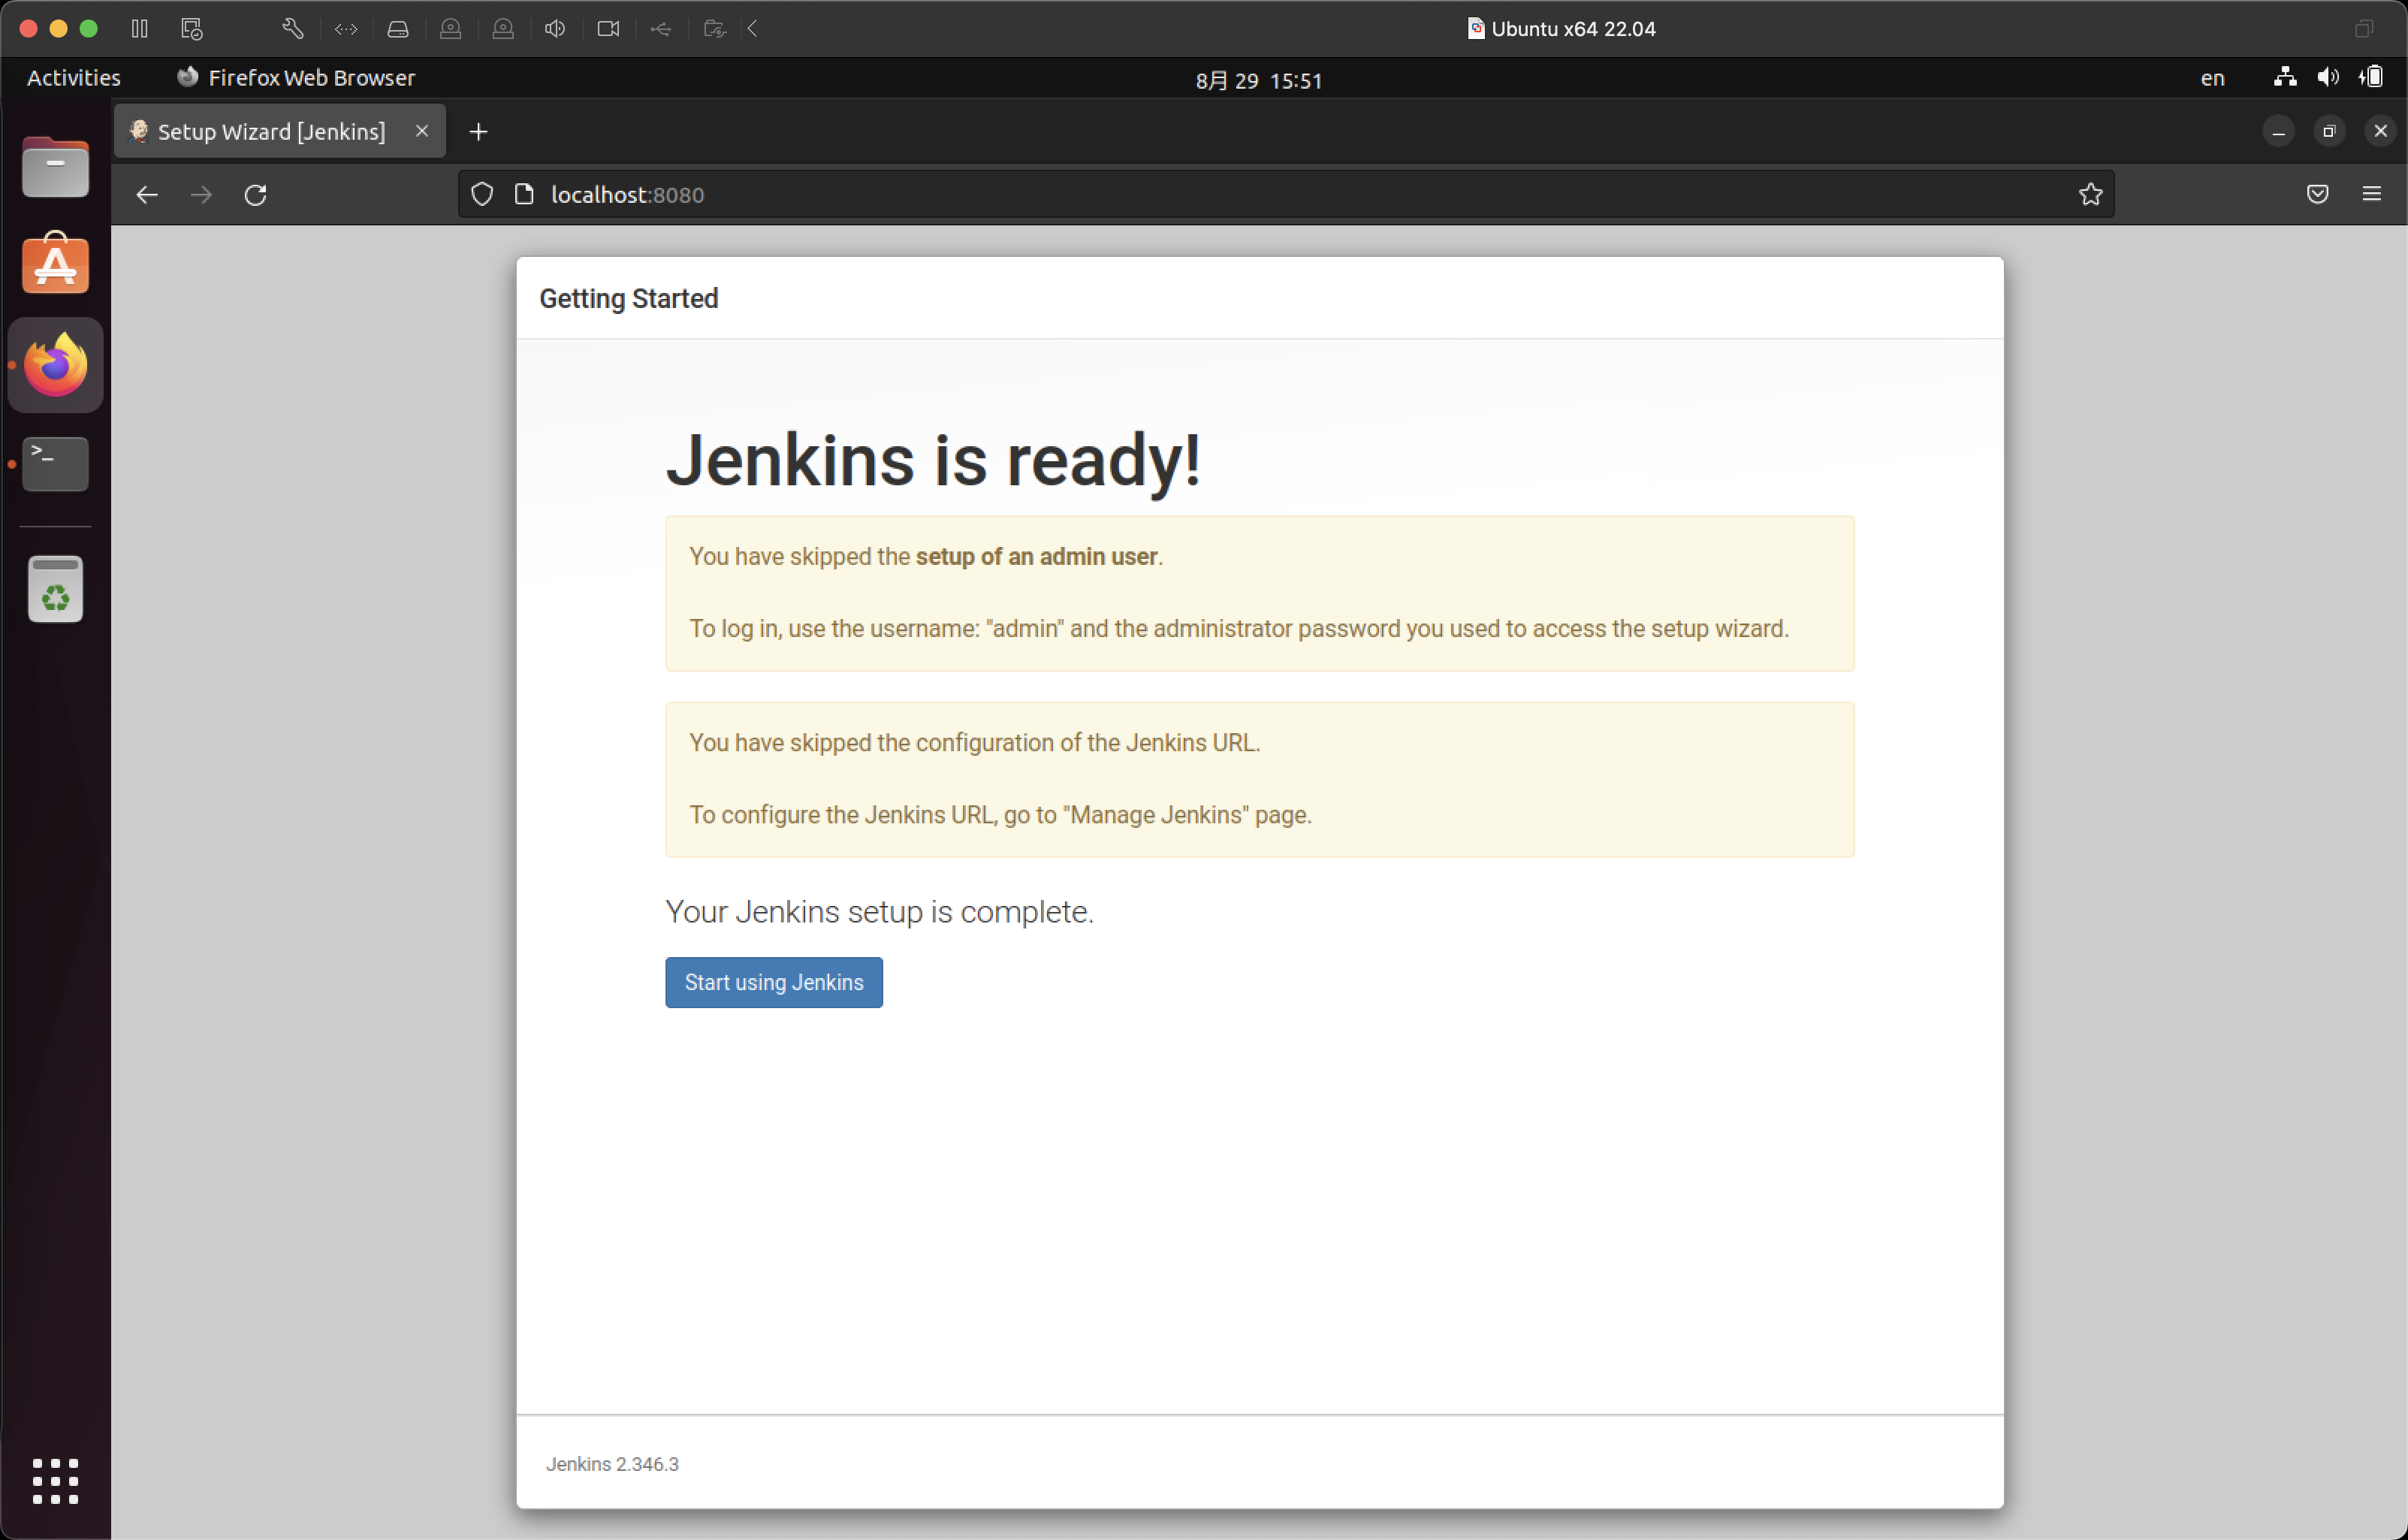This screenshot has width=2408, height=1540.
Task: Open the Activities overview
Action: click(74, 78)
